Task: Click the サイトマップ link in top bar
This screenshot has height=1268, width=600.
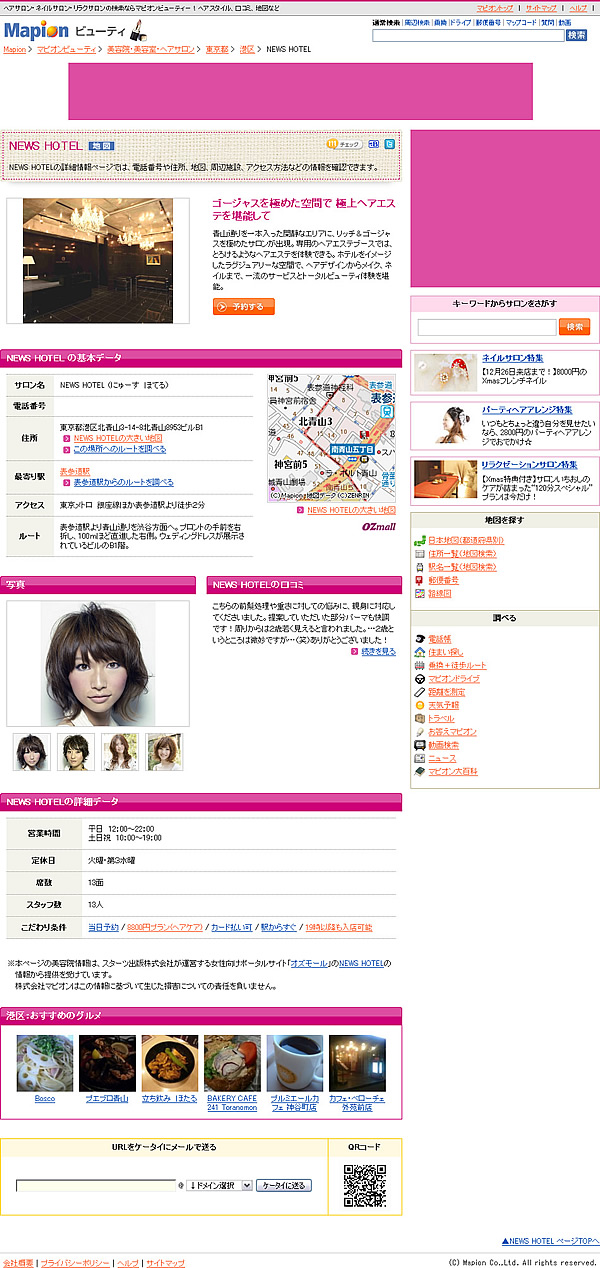Action: tap(541, 8)
